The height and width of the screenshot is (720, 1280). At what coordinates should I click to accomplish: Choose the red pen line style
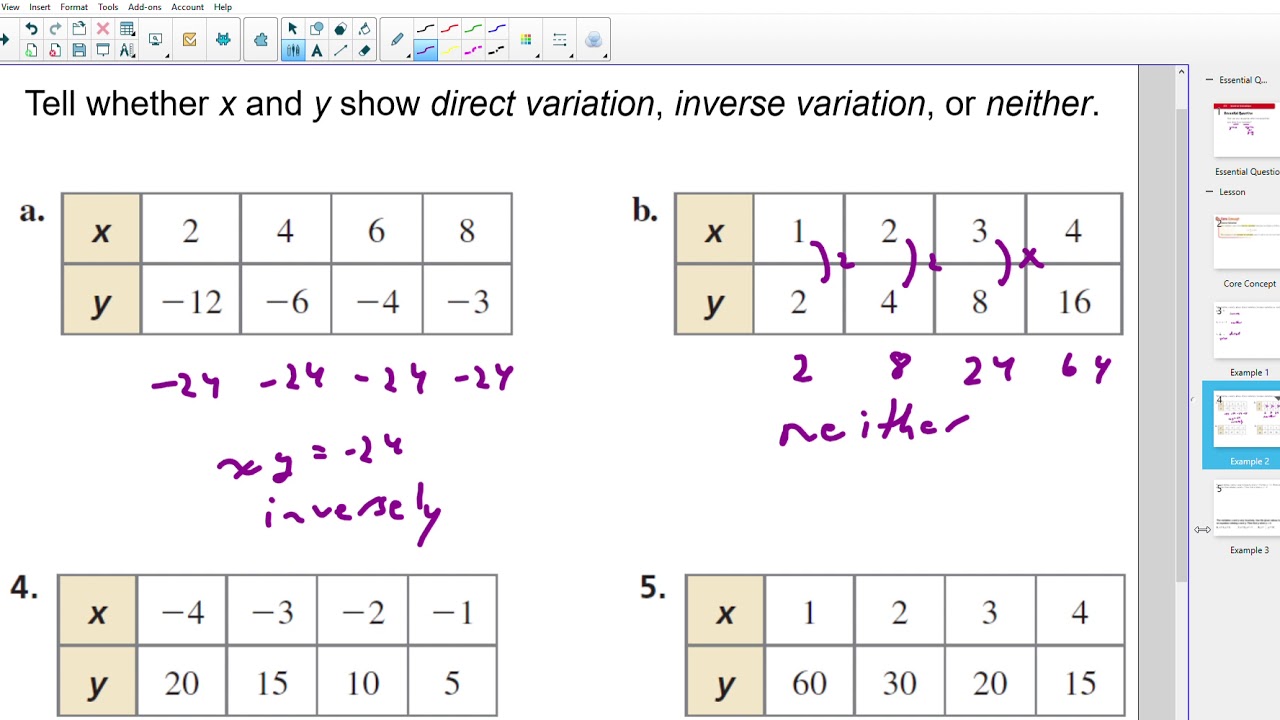tap(449, 29)
